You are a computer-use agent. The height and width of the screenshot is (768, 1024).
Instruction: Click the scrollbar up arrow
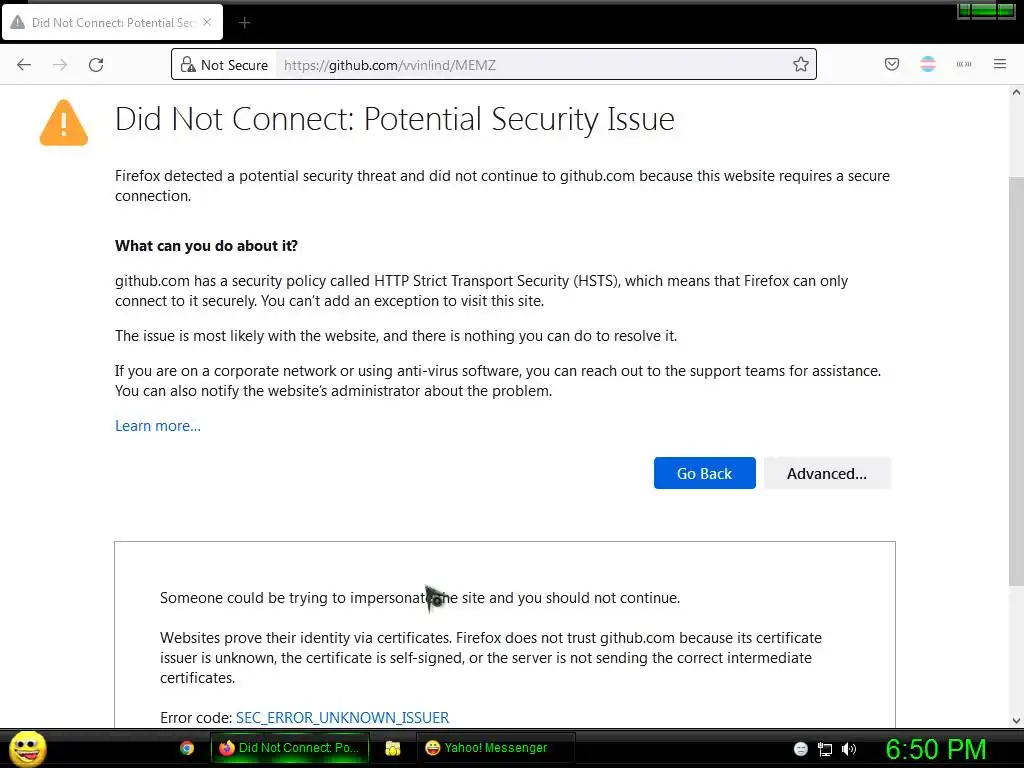[1016, 93]
